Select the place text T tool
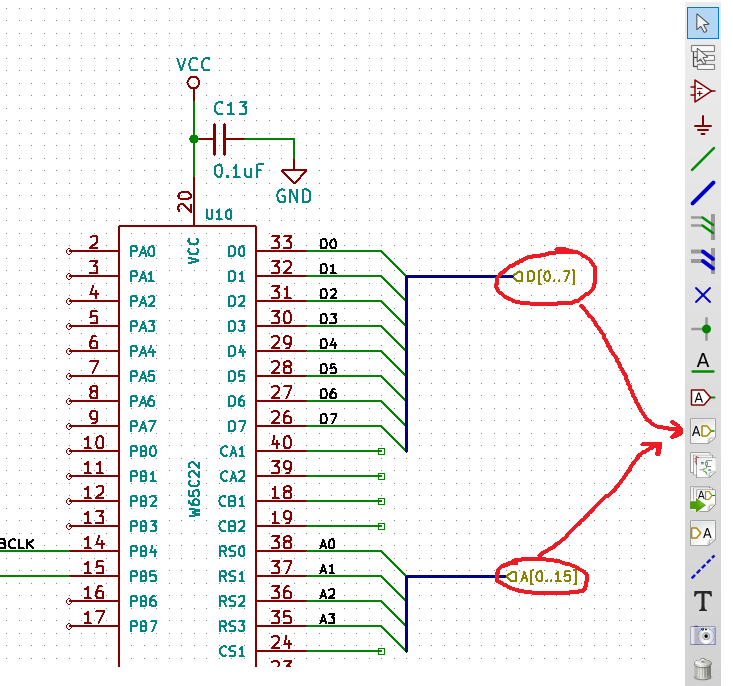The width and height of the screenshot is (733, 686). point(703,601)
